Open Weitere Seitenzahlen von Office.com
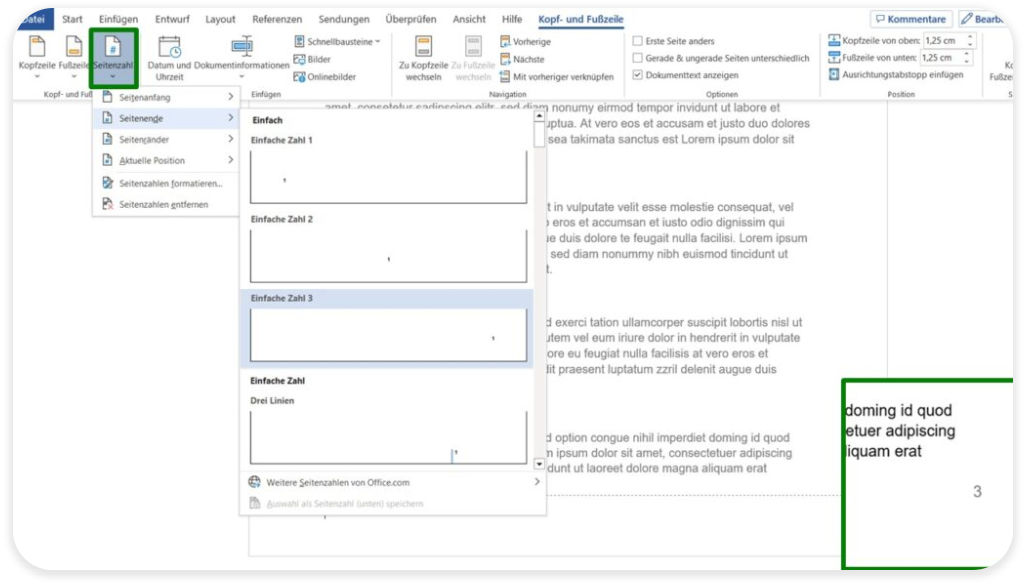Image resolution: width=1026 pixels, height=586 pixels. pos(394,482)
